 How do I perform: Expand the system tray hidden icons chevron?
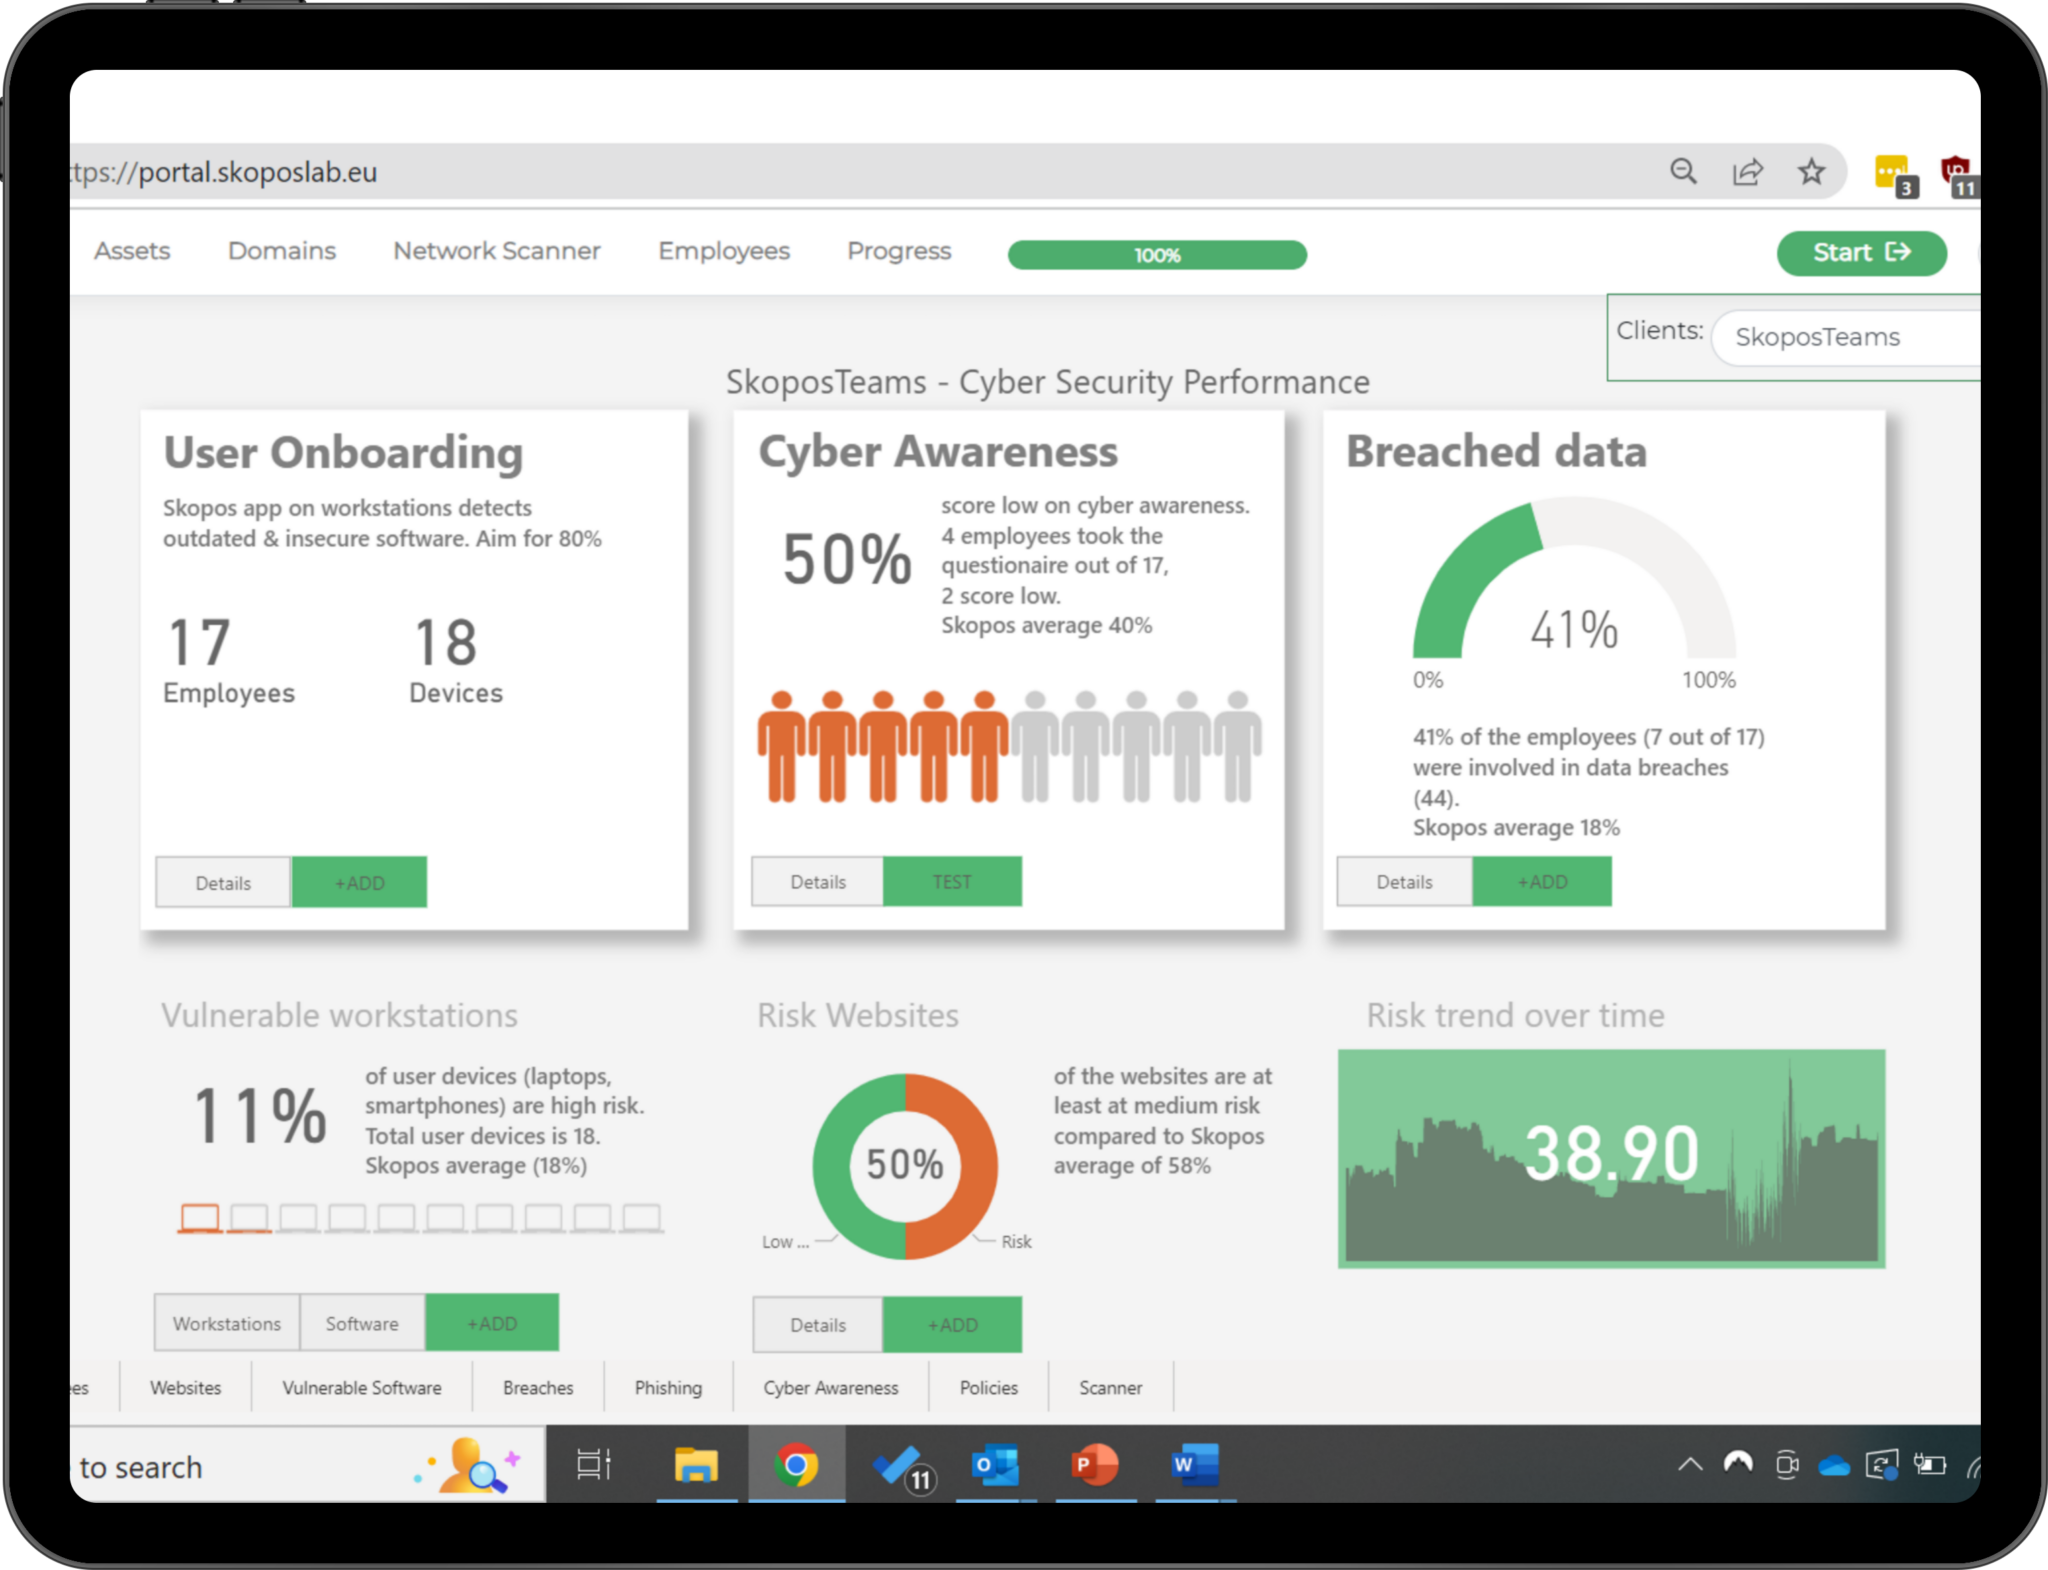[1690, 1465]
